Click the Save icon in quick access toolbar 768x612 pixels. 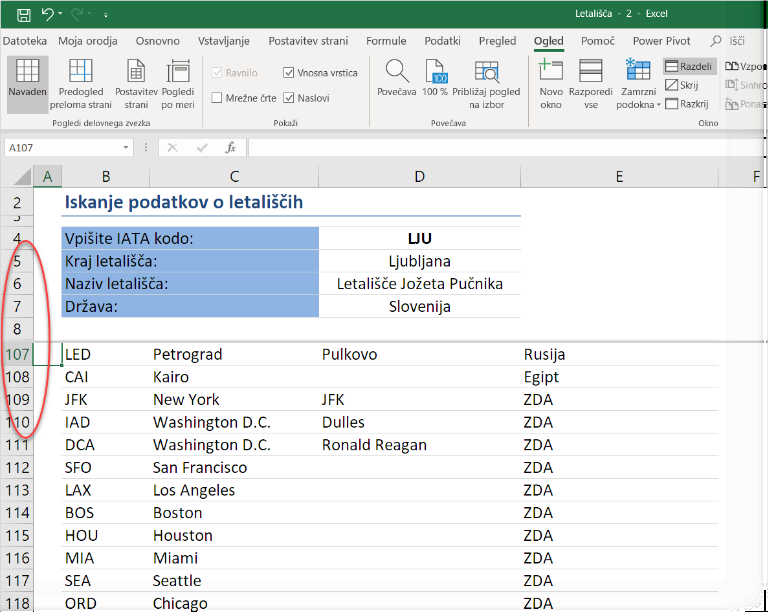(24, 15)
